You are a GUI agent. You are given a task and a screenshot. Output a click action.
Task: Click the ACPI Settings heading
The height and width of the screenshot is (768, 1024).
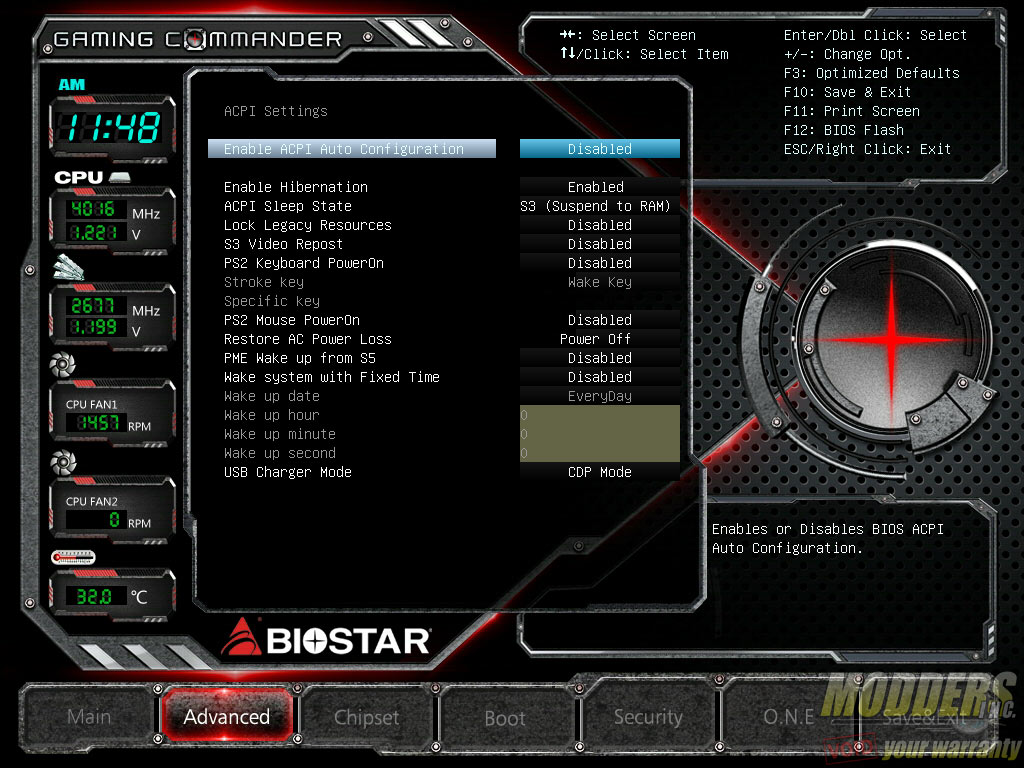click(x=276, y=111)
